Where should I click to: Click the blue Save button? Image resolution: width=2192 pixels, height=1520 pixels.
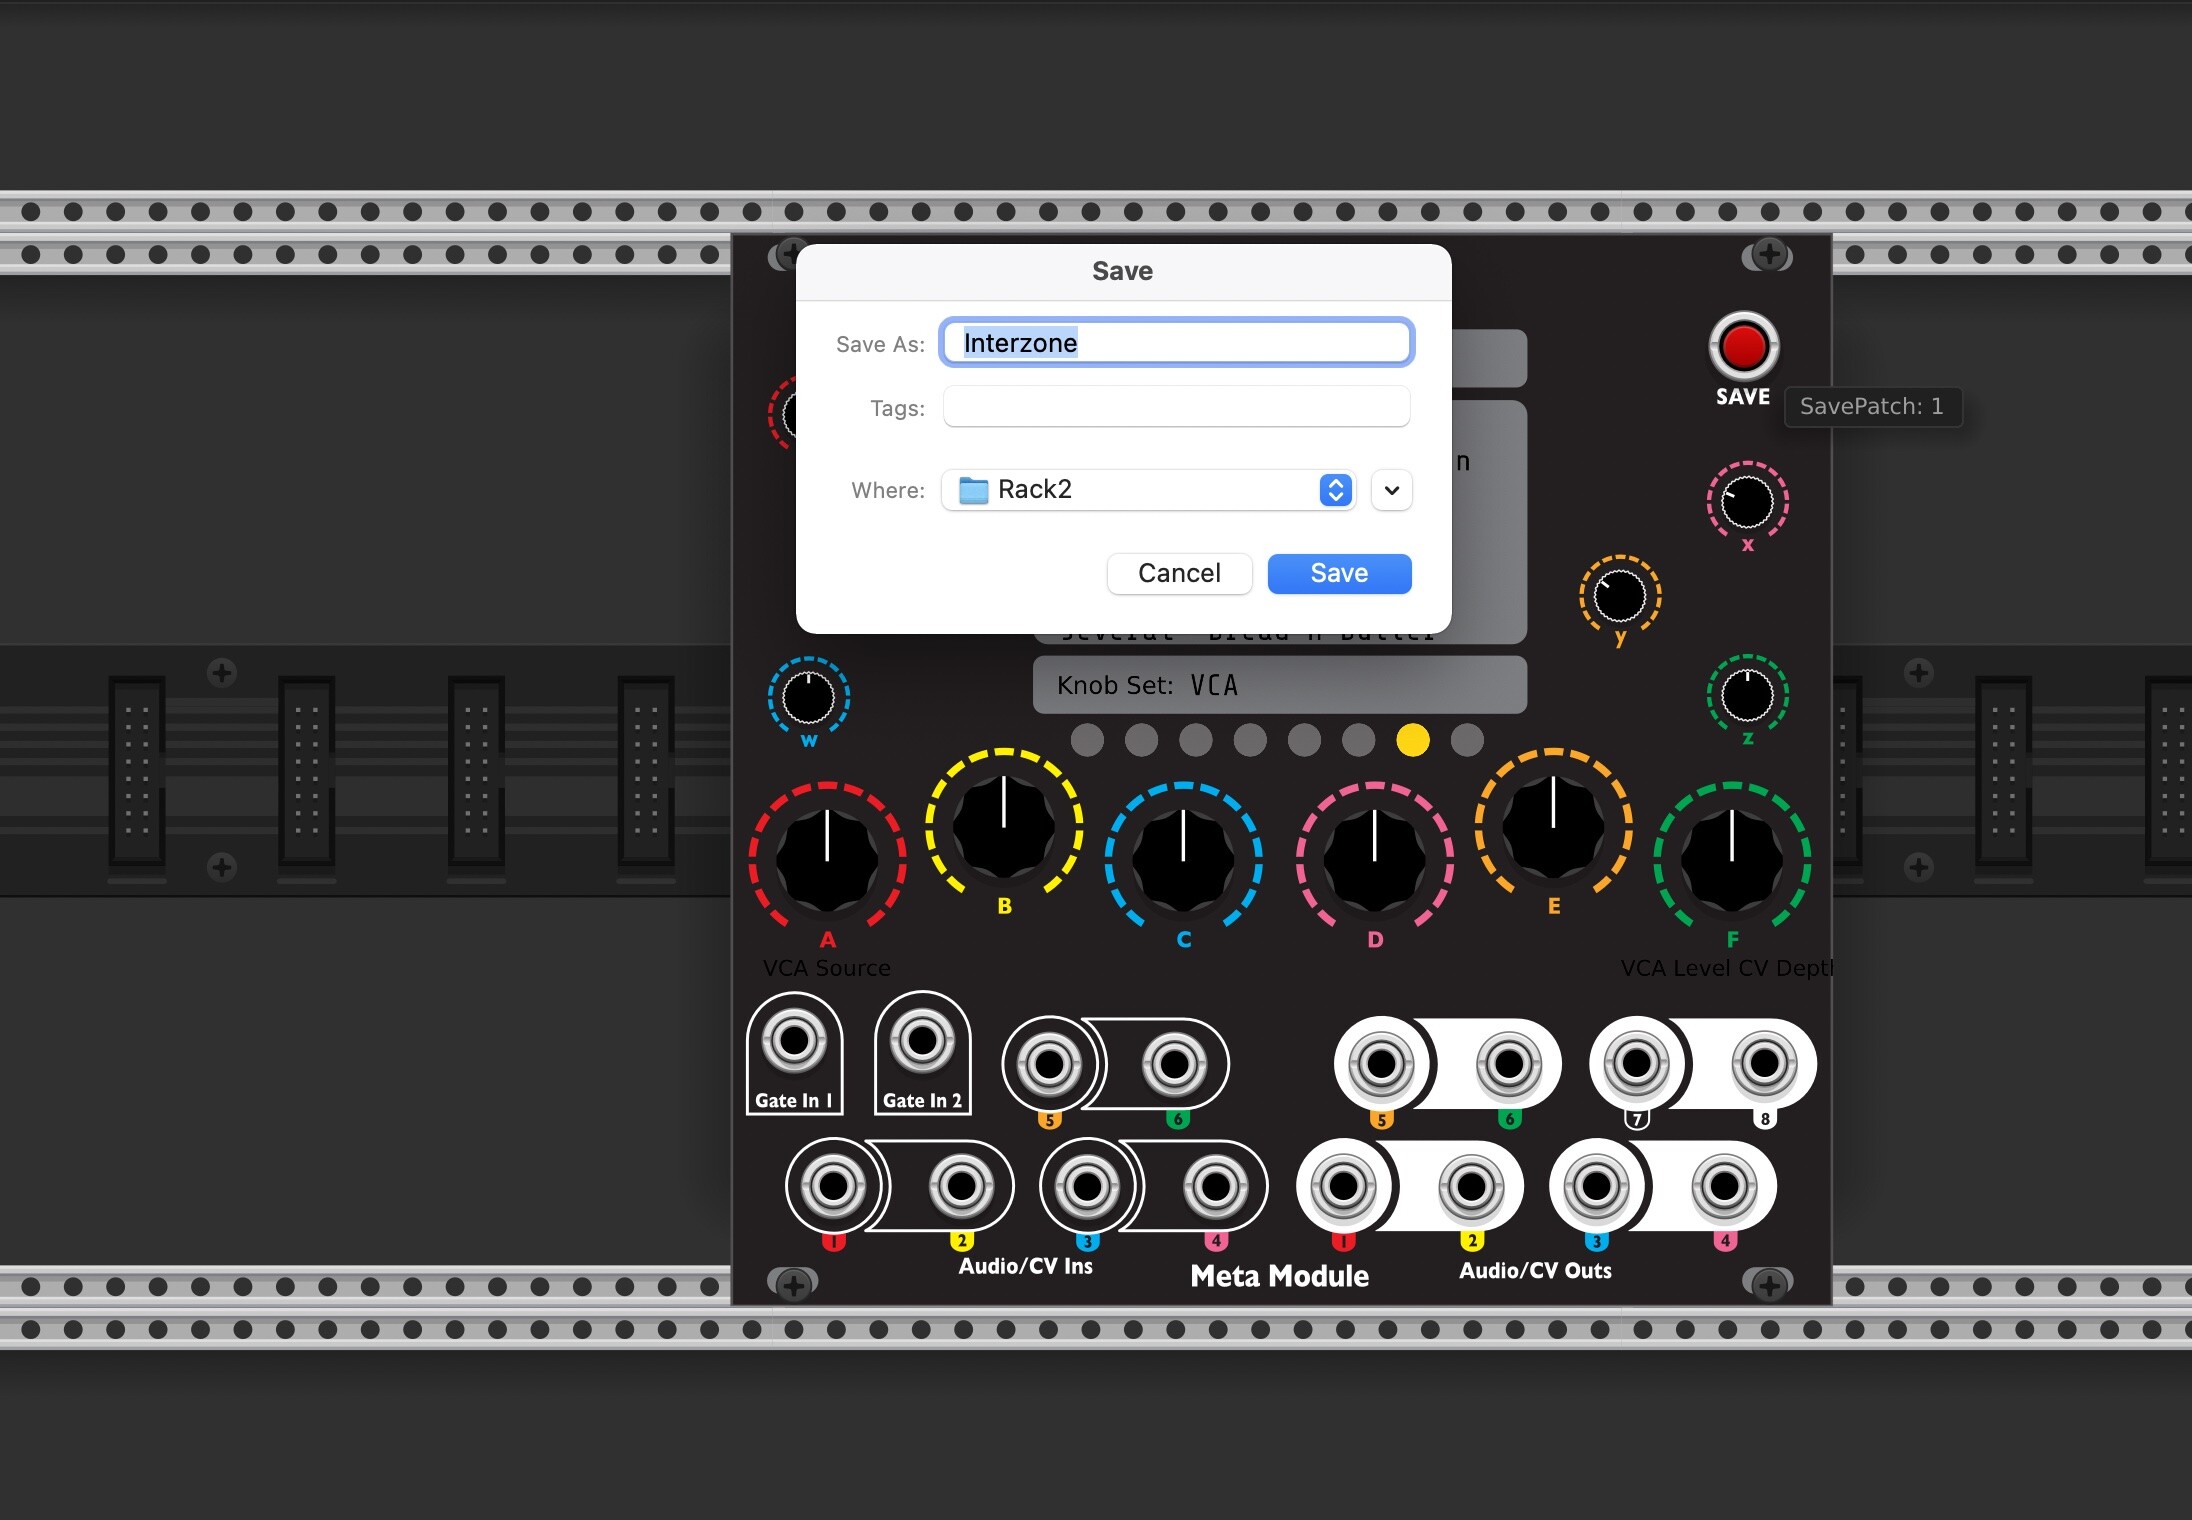(1339, 573)
